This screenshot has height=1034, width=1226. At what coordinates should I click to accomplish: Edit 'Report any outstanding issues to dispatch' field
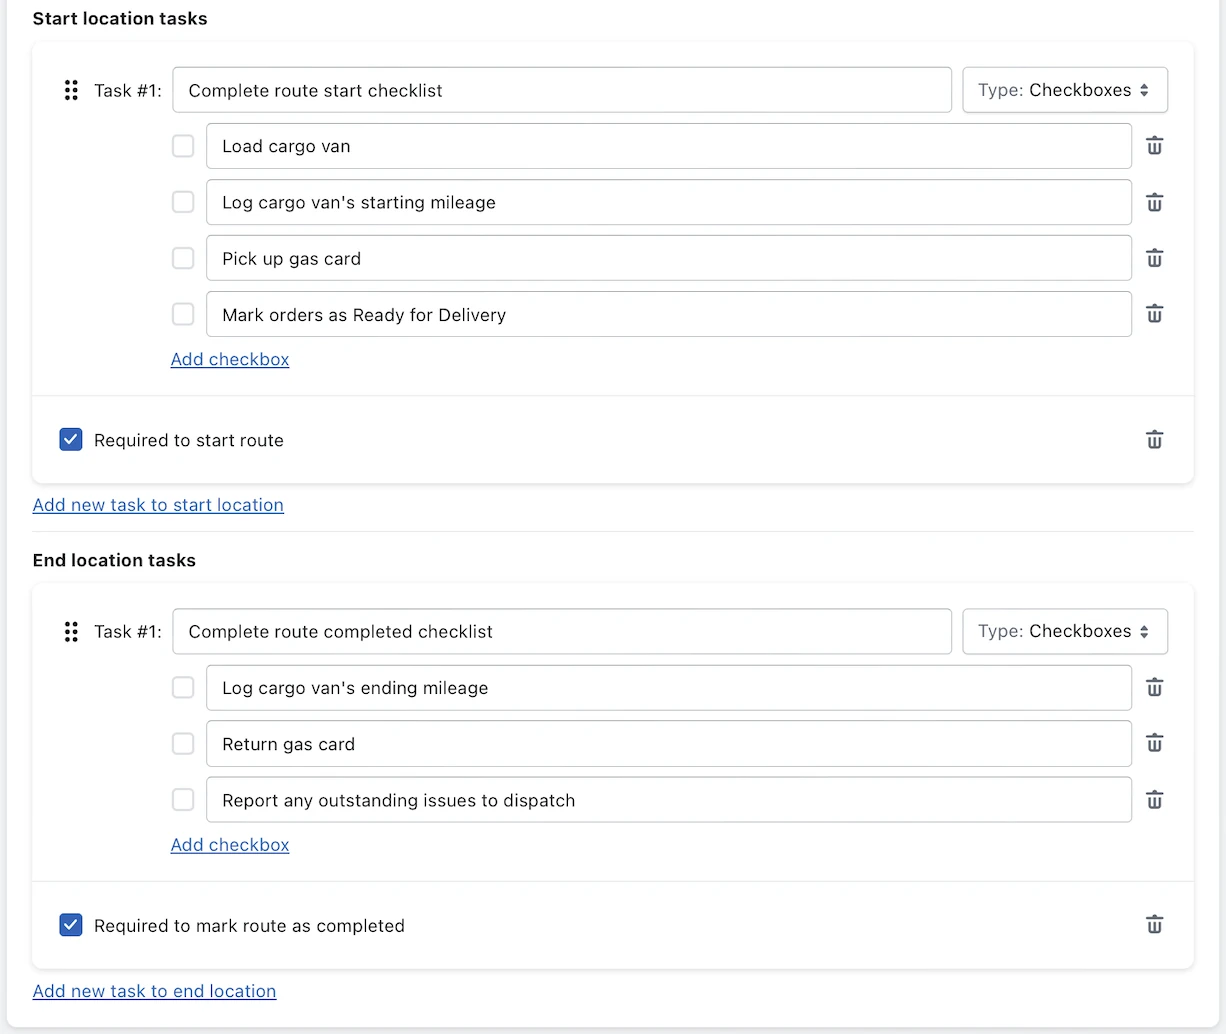pos(669,800)
